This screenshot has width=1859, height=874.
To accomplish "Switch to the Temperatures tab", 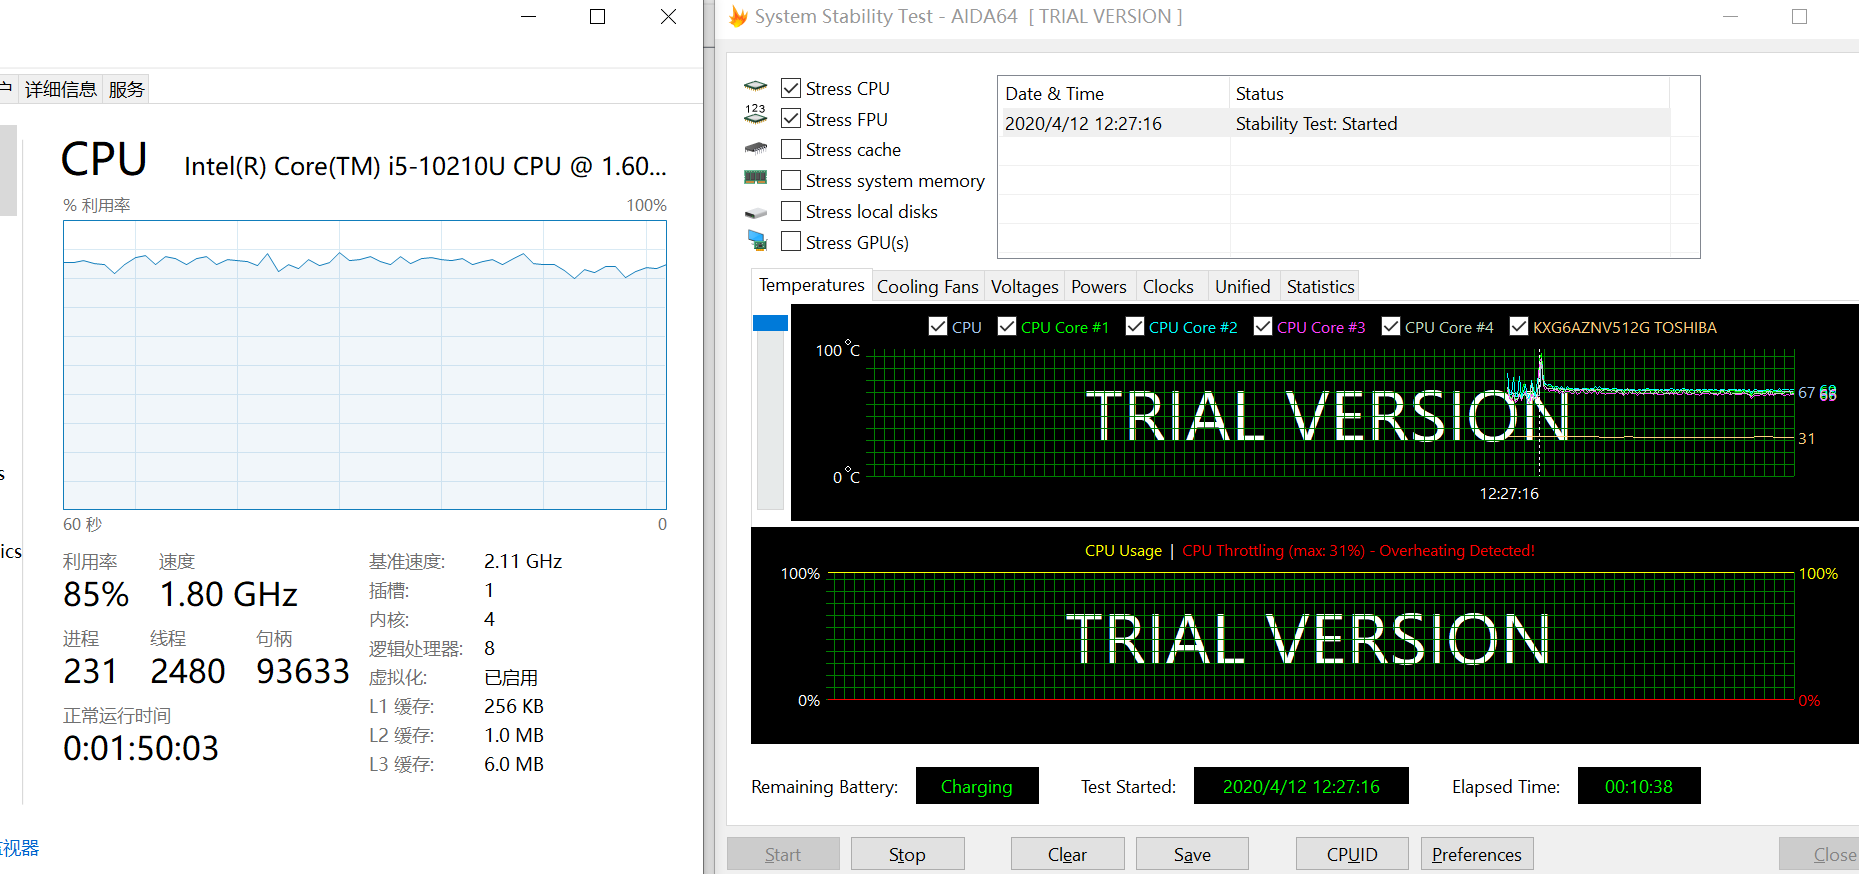I will click(x=811, y=285).
